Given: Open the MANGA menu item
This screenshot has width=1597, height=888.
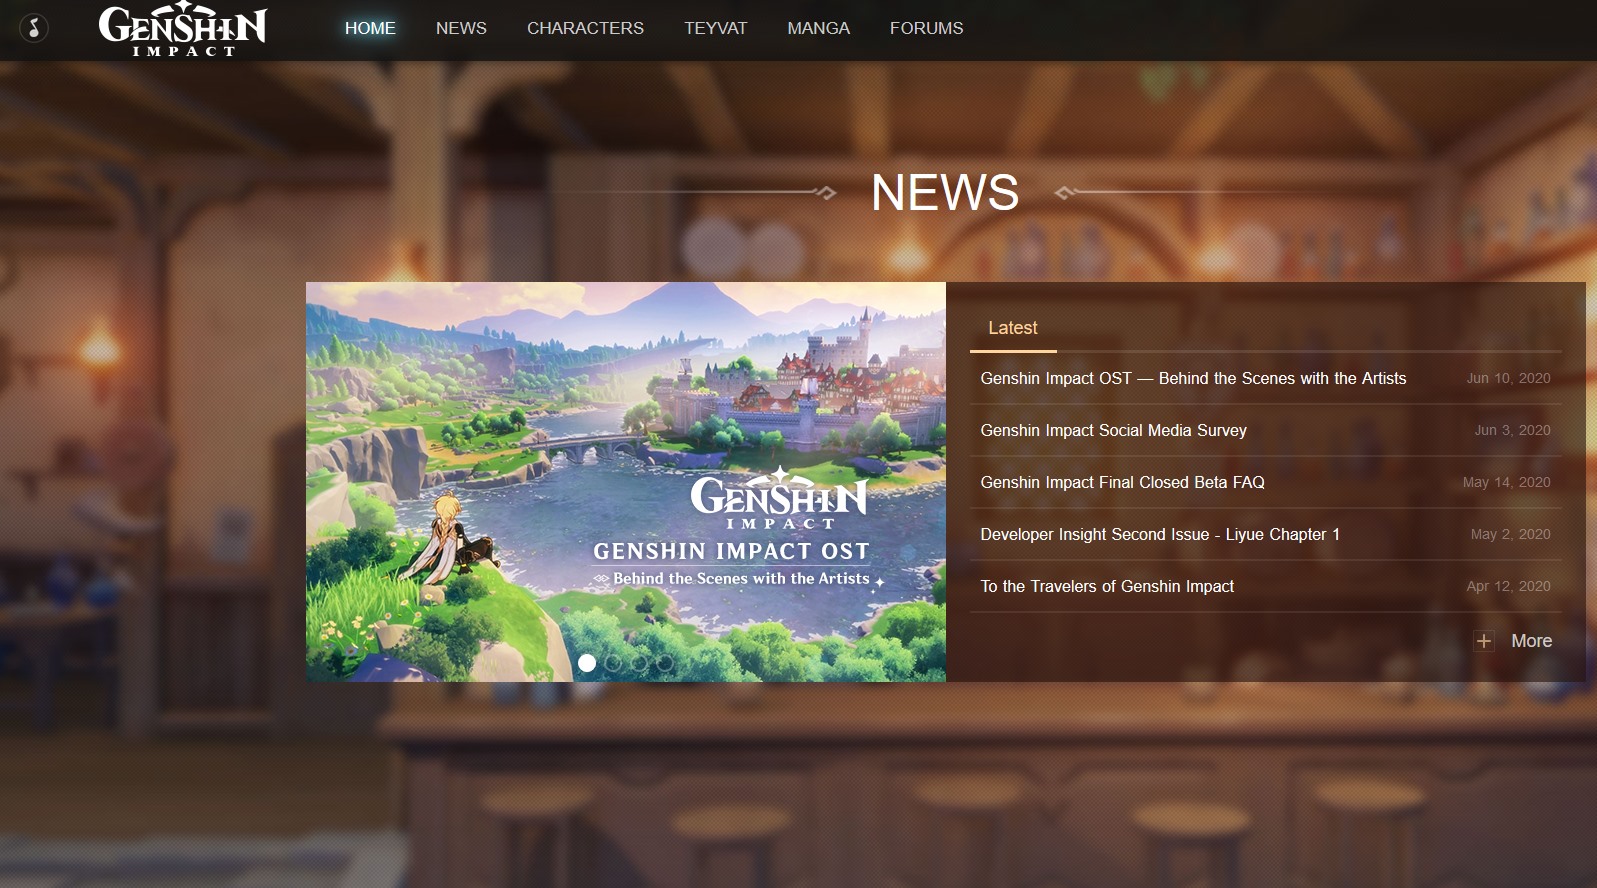Looking at the screenshot, I should tap(818, 28).
